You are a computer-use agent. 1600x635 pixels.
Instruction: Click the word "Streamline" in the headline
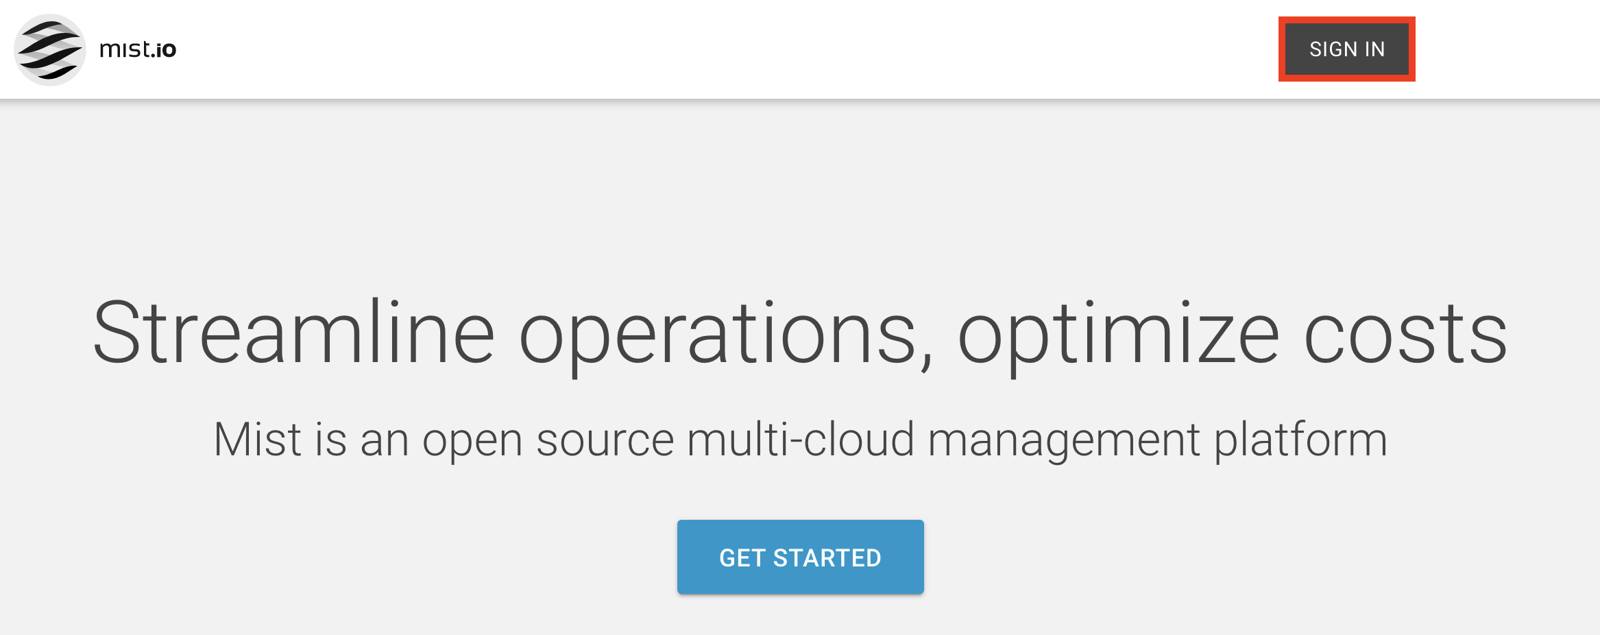[x=293, y=333]
